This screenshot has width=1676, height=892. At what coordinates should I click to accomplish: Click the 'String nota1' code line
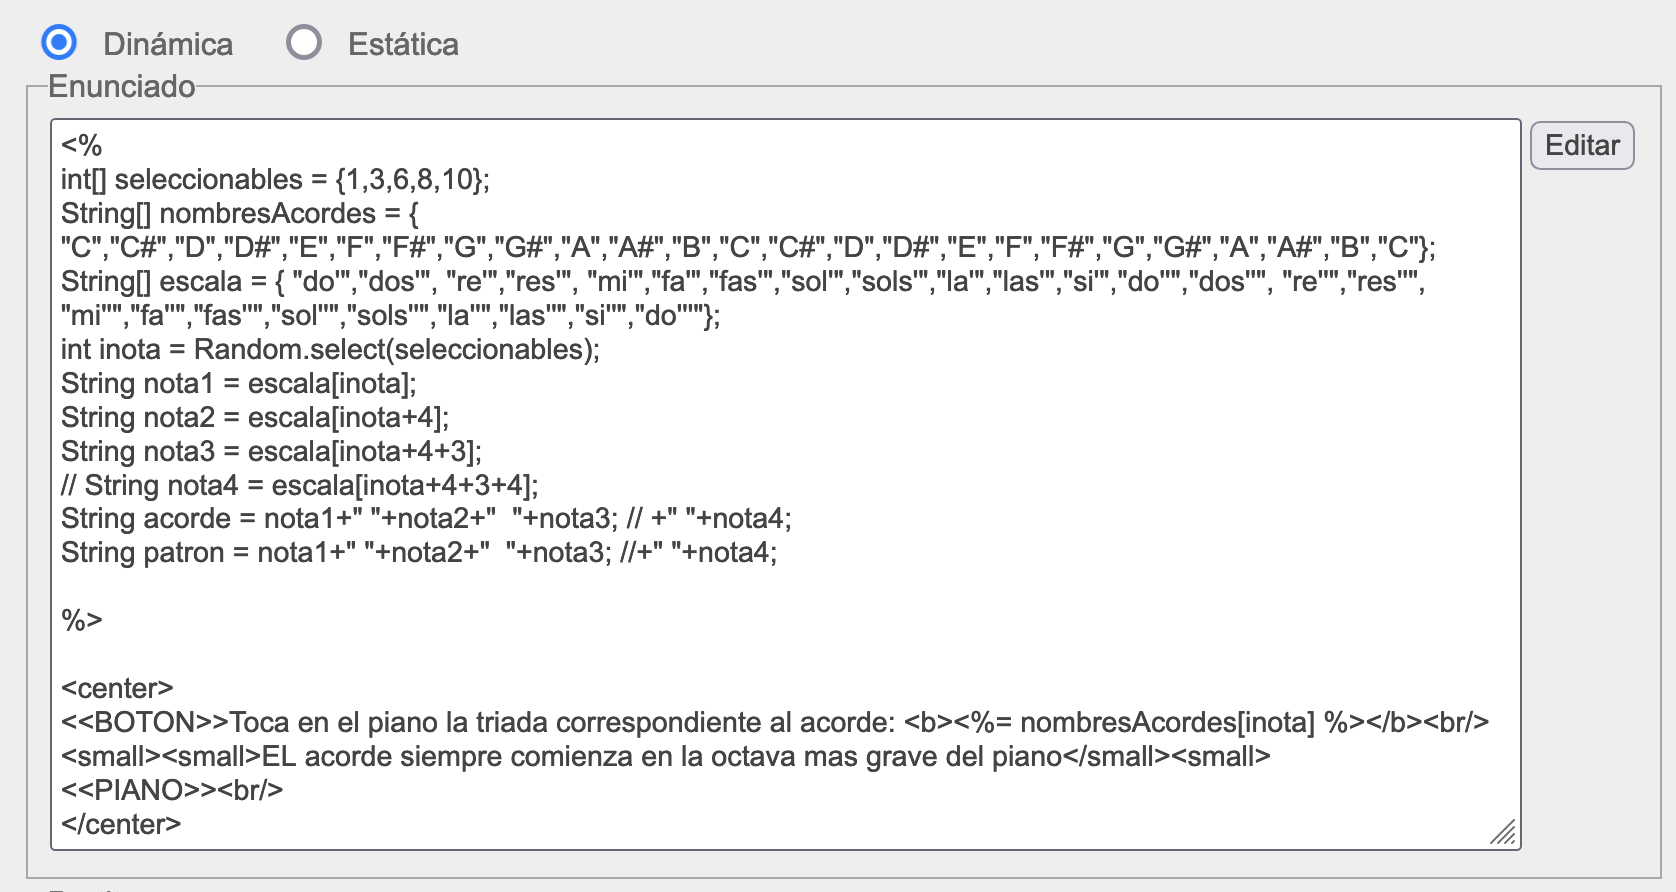[238, 384]
